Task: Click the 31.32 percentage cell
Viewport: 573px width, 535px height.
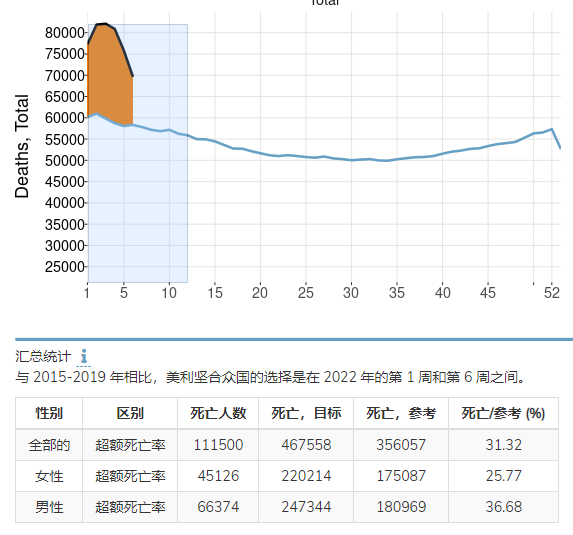Action: pyautogui.click(x=504, y=445)
